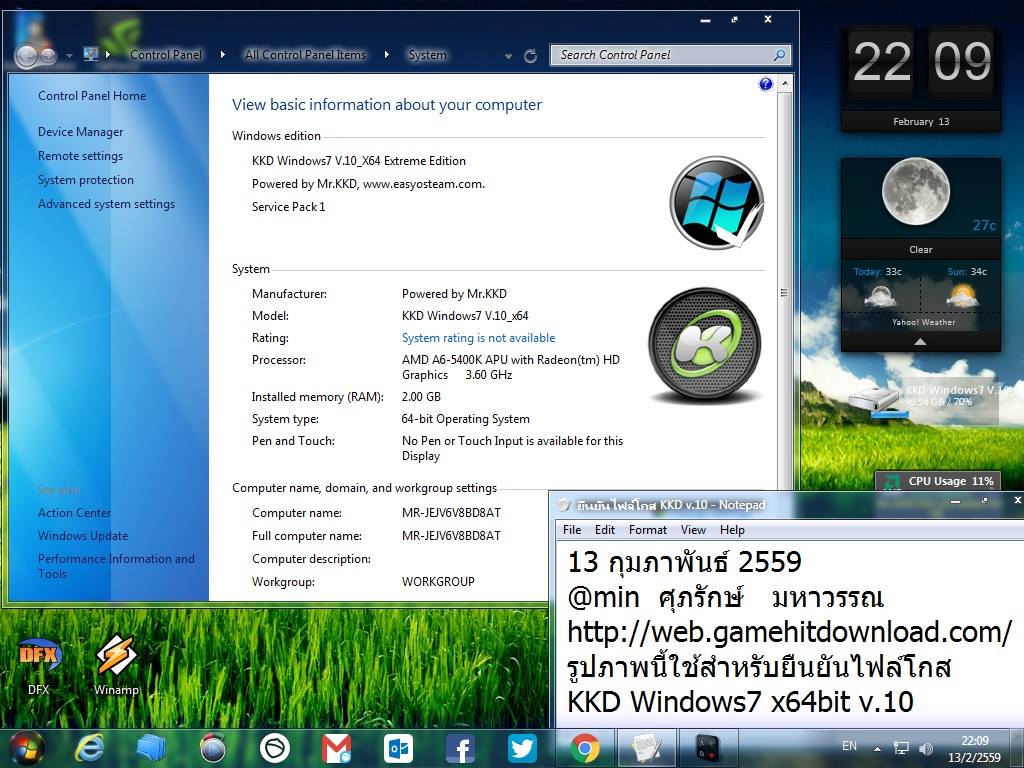Image resolution: width=1024 pixels, height=768 pixels.
Task: Open Notepad Edit menu
Action: [x=605, y=530]
